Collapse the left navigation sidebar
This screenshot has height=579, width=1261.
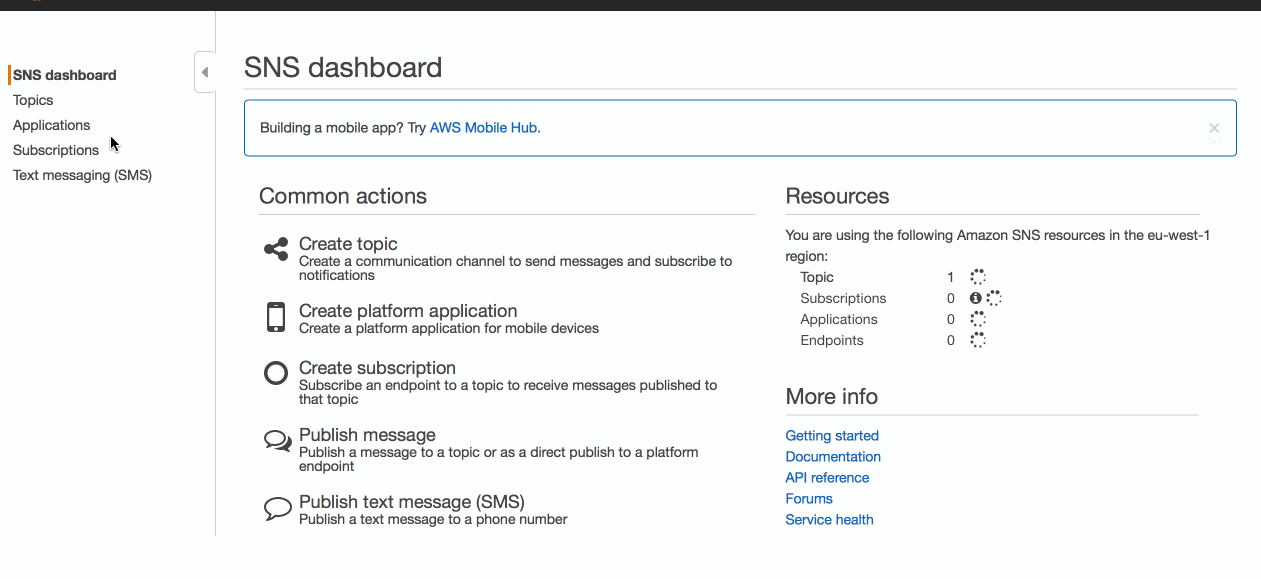tap(205, 72)
